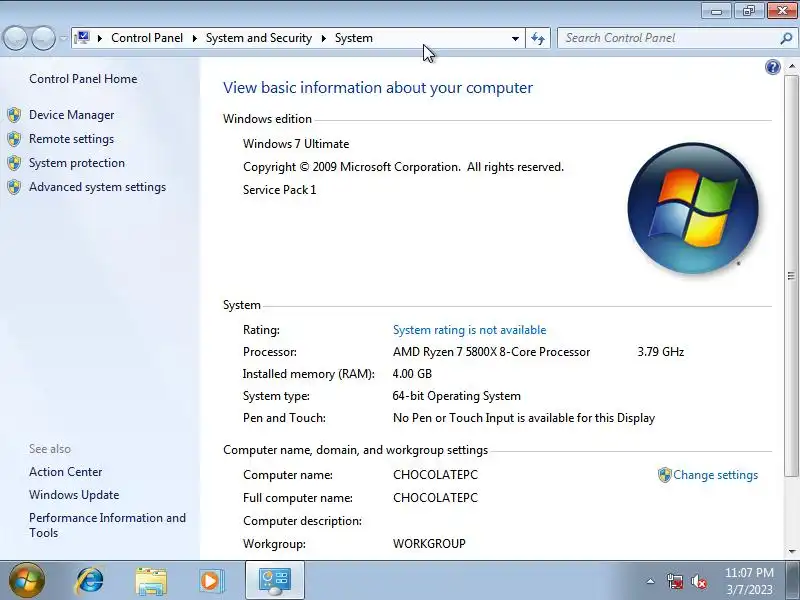Click the Remote settings link
The width and height of the screenshot is (800, 600).
(71, 139)
